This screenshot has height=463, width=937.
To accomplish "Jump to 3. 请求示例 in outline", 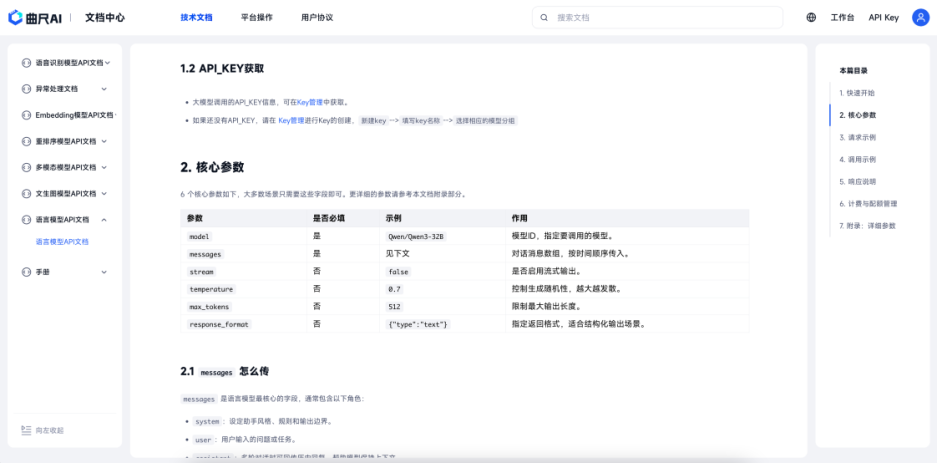I will [857, 137].
